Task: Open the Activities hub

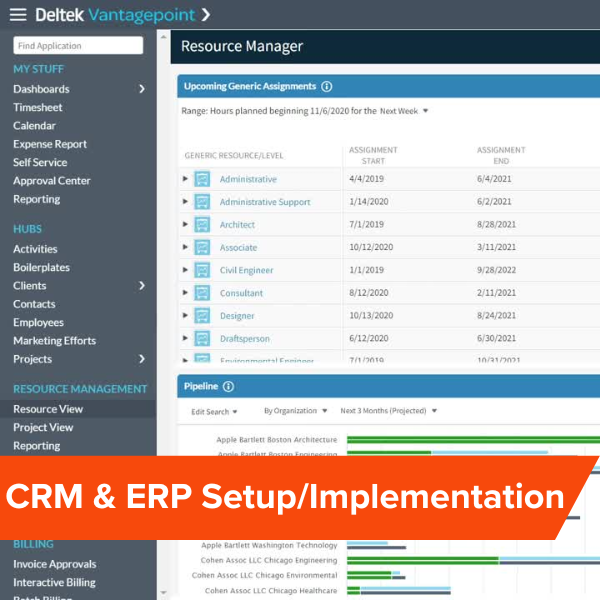Action: click(x=35, y=249)
